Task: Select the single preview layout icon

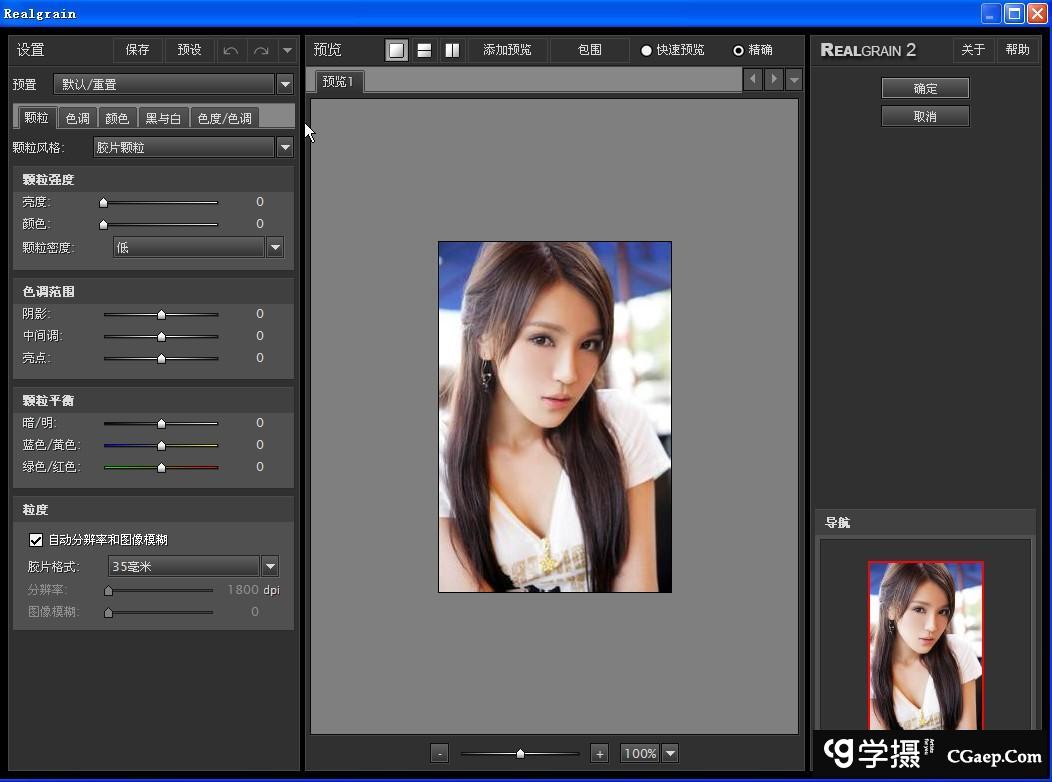Action: pos(397,50)
